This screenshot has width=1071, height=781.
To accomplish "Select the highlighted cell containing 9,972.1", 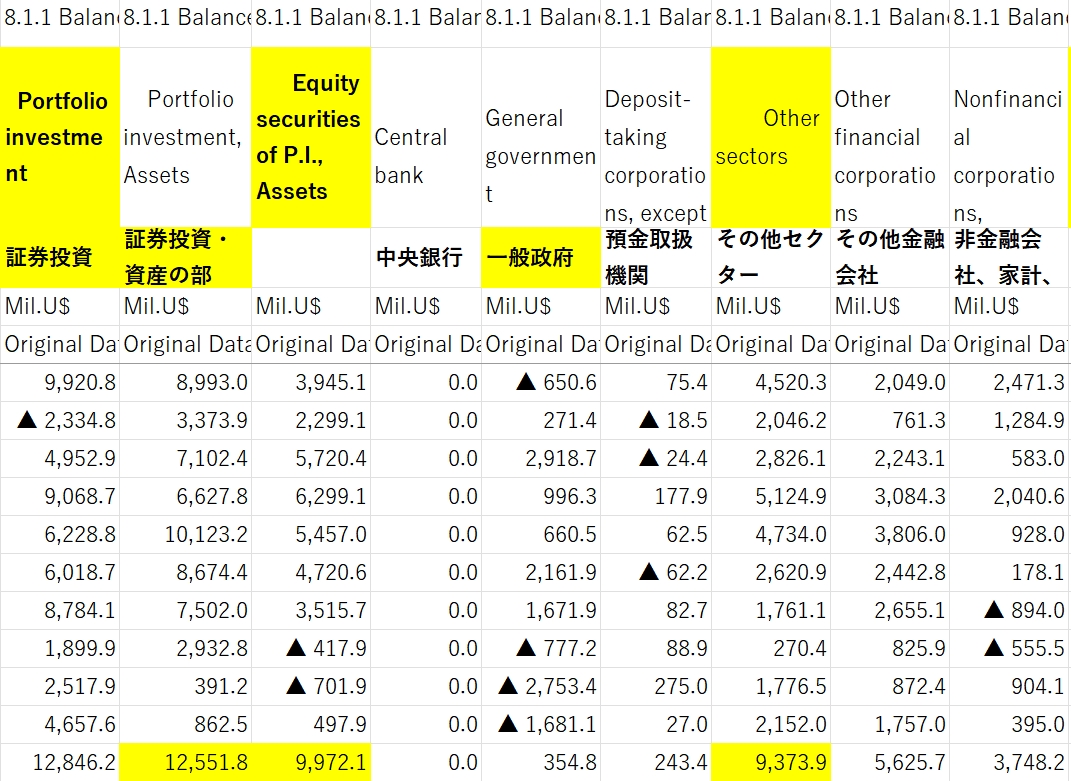I will (x=309, y=763).
